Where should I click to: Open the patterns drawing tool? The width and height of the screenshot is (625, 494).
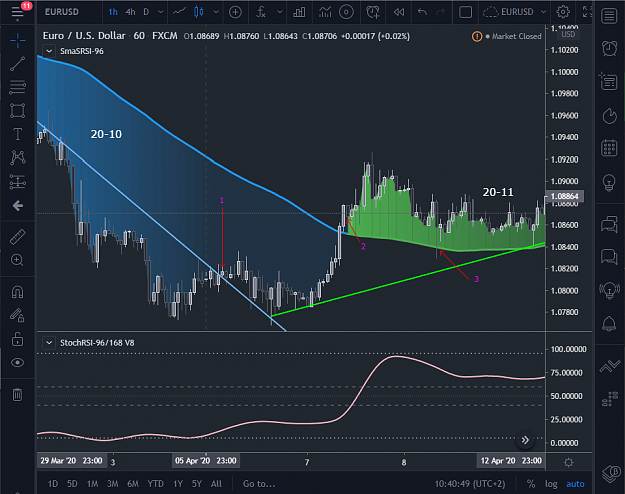point(18,157)
